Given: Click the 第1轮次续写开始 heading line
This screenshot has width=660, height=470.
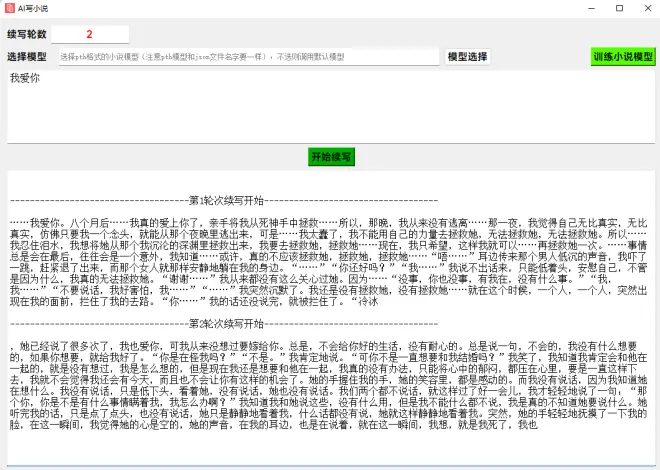Looking at the screenshot, I should [224, 201].
